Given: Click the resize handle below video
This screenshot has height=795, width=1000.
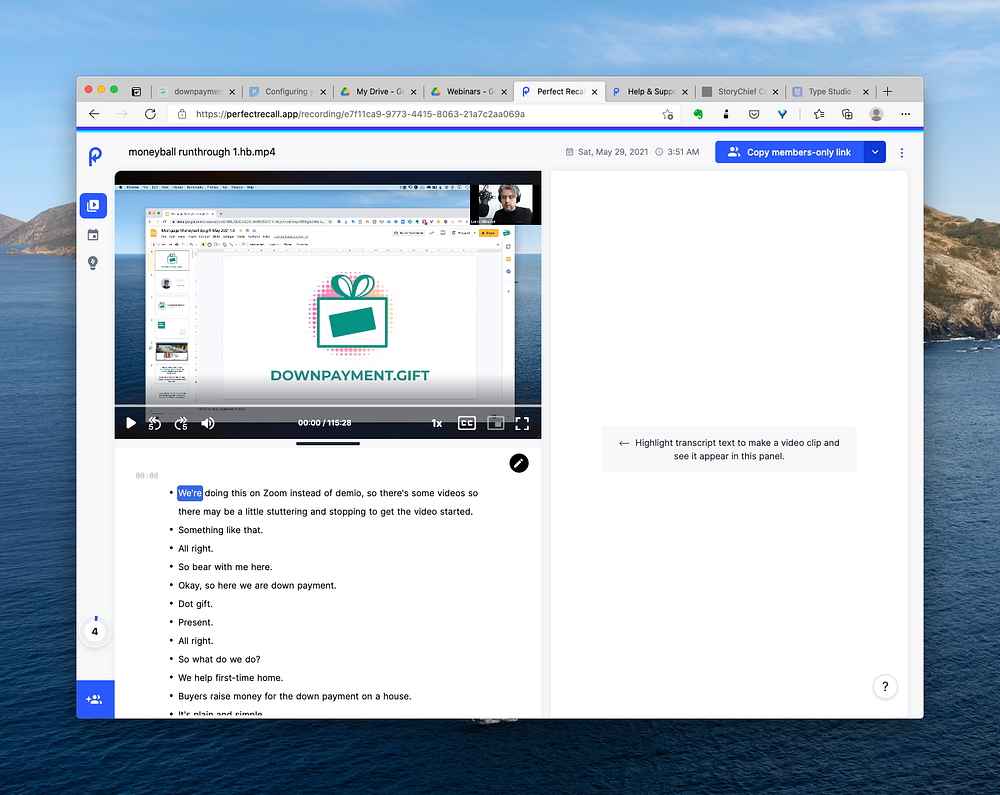Looking at the screenshot, I should [328, 444].
